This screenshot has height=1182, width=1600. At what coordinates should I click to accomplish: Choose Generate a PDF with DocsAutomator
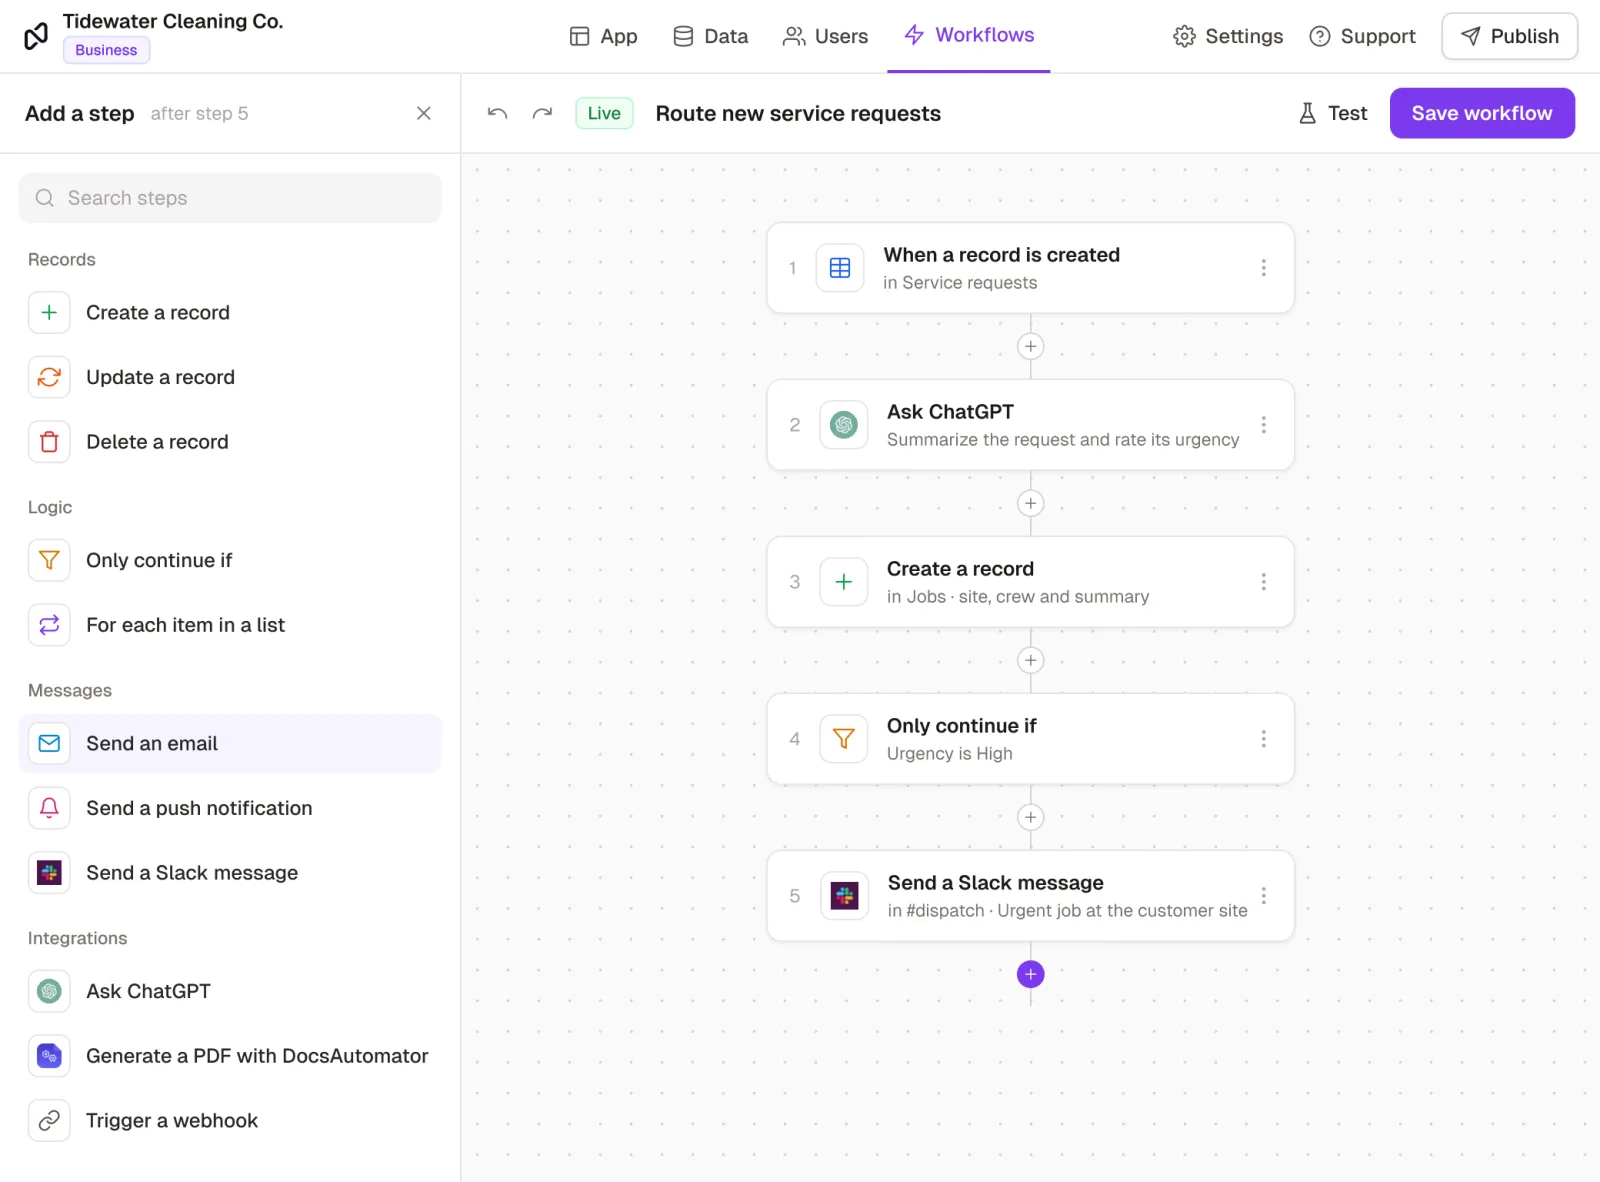[230, 1056]
